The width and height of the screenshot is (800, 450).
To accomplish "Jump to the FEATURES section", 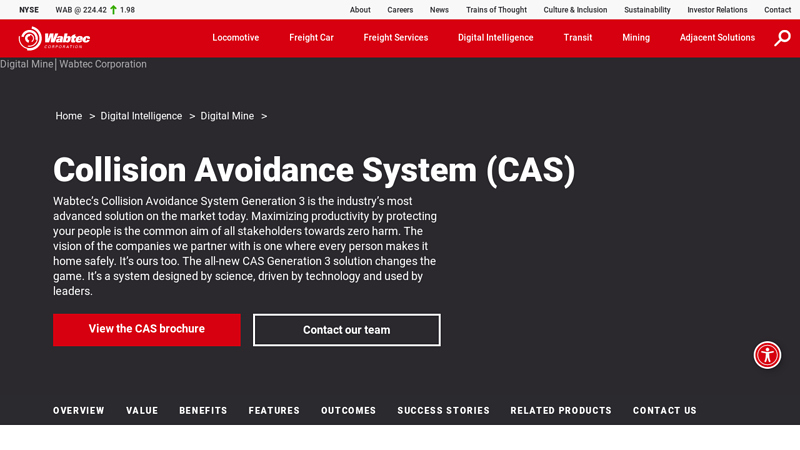I will click(x=274, y=411).
